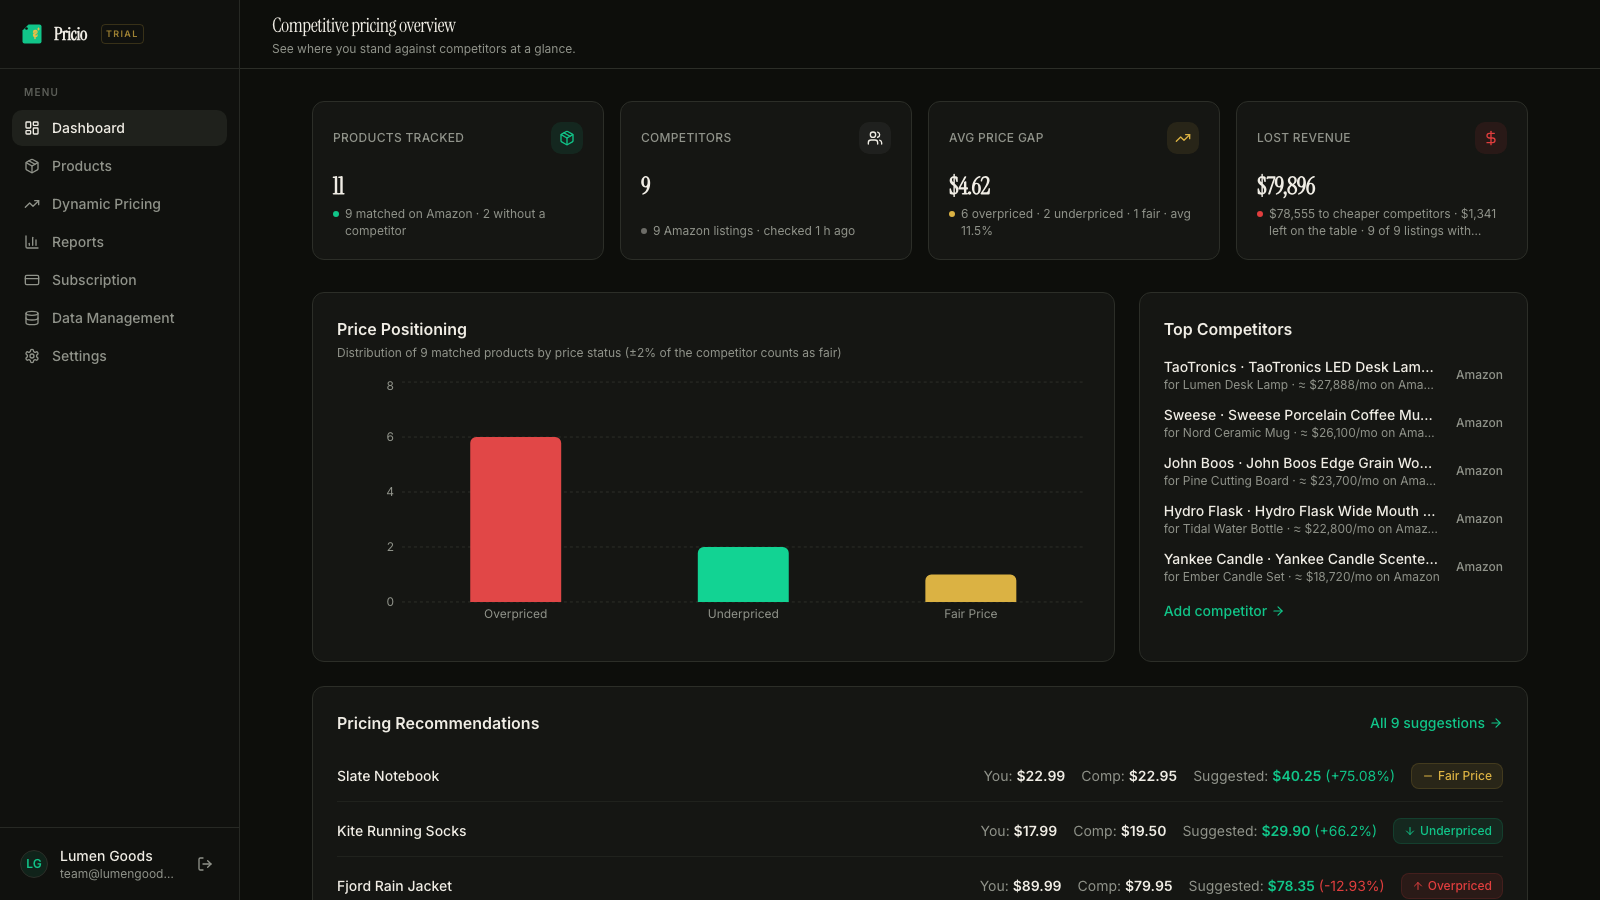Click the Competitors people icon

click(875, 138)
